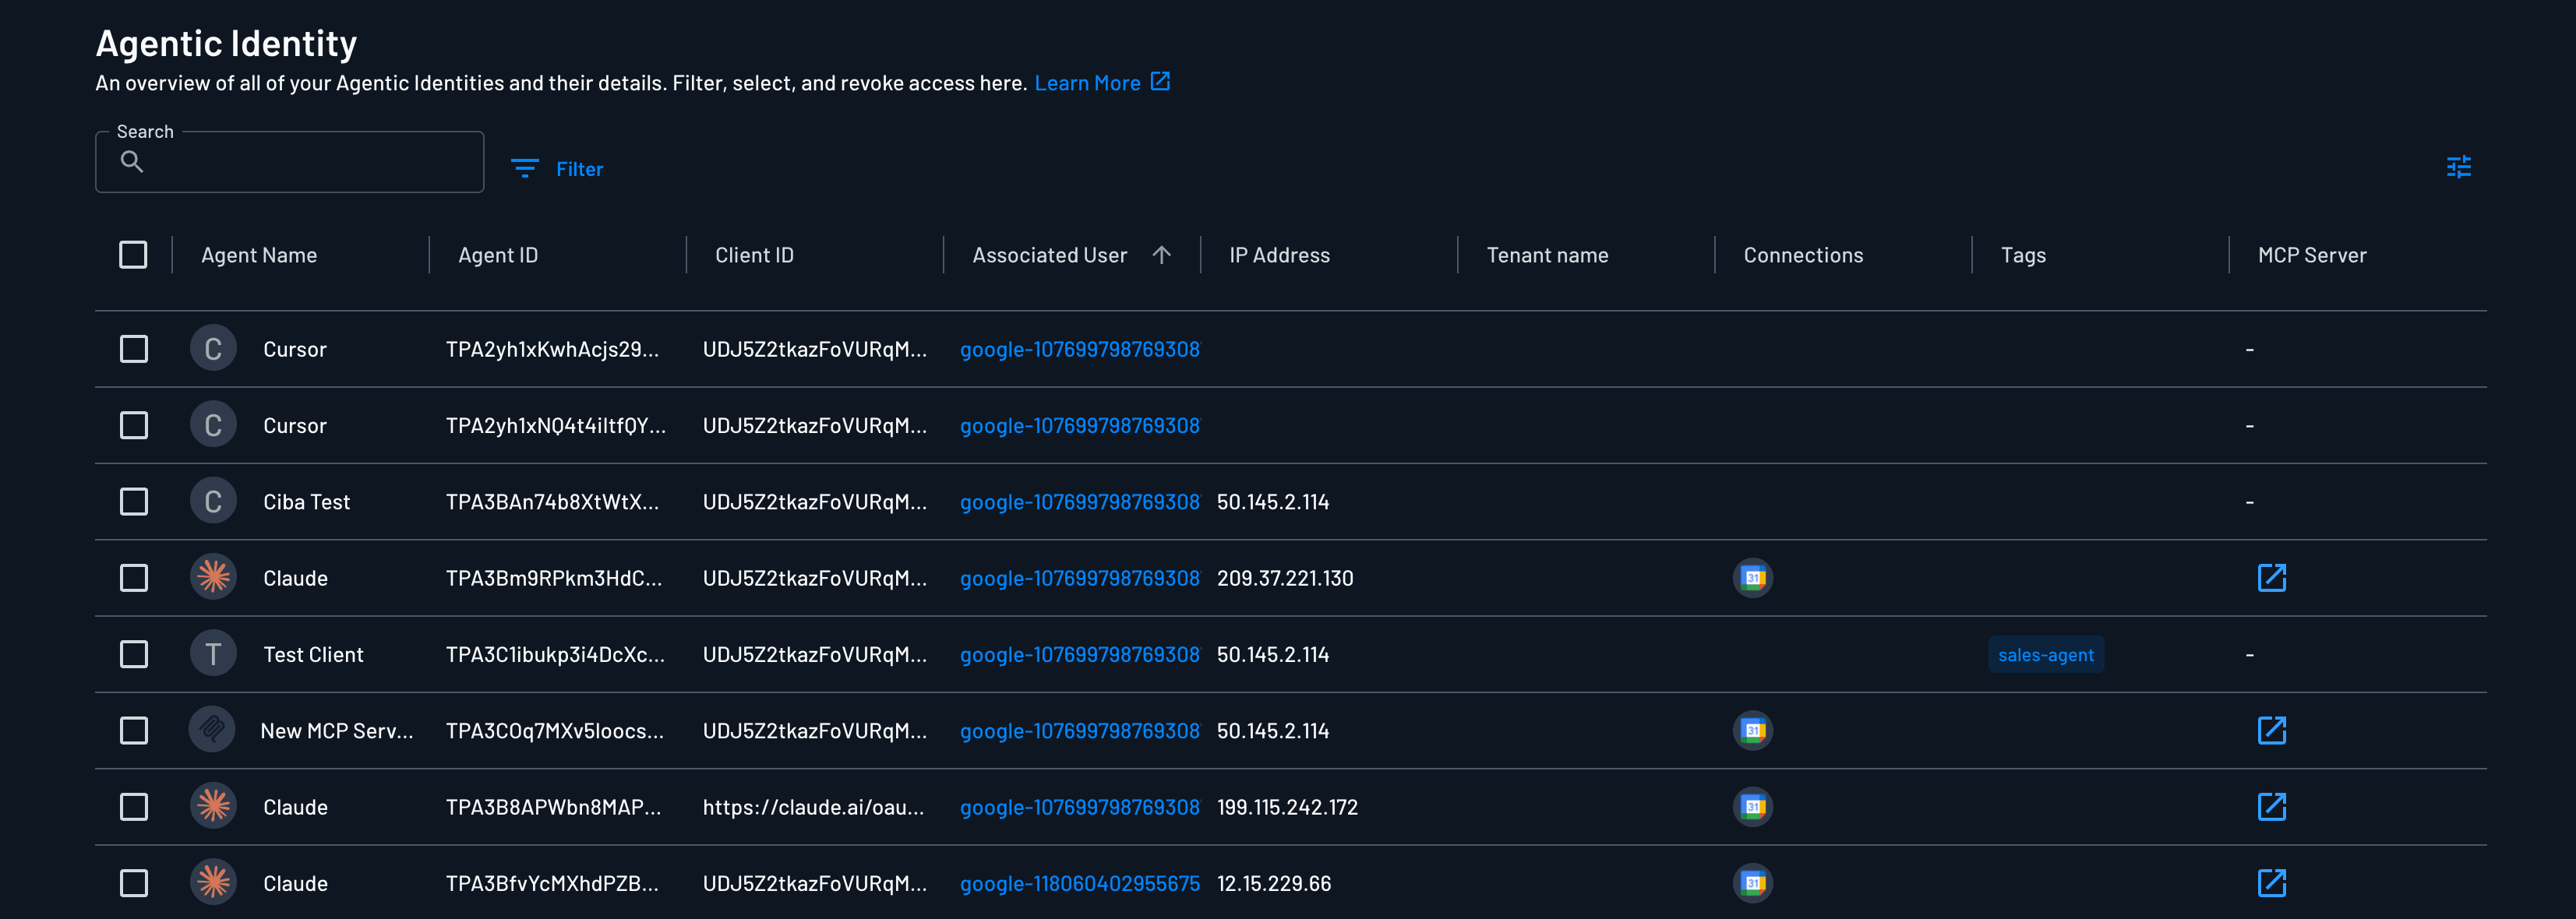This screenshot has width=2576, height=919.
Task: Tick the Test Client row checkbox
Action: 134,654
